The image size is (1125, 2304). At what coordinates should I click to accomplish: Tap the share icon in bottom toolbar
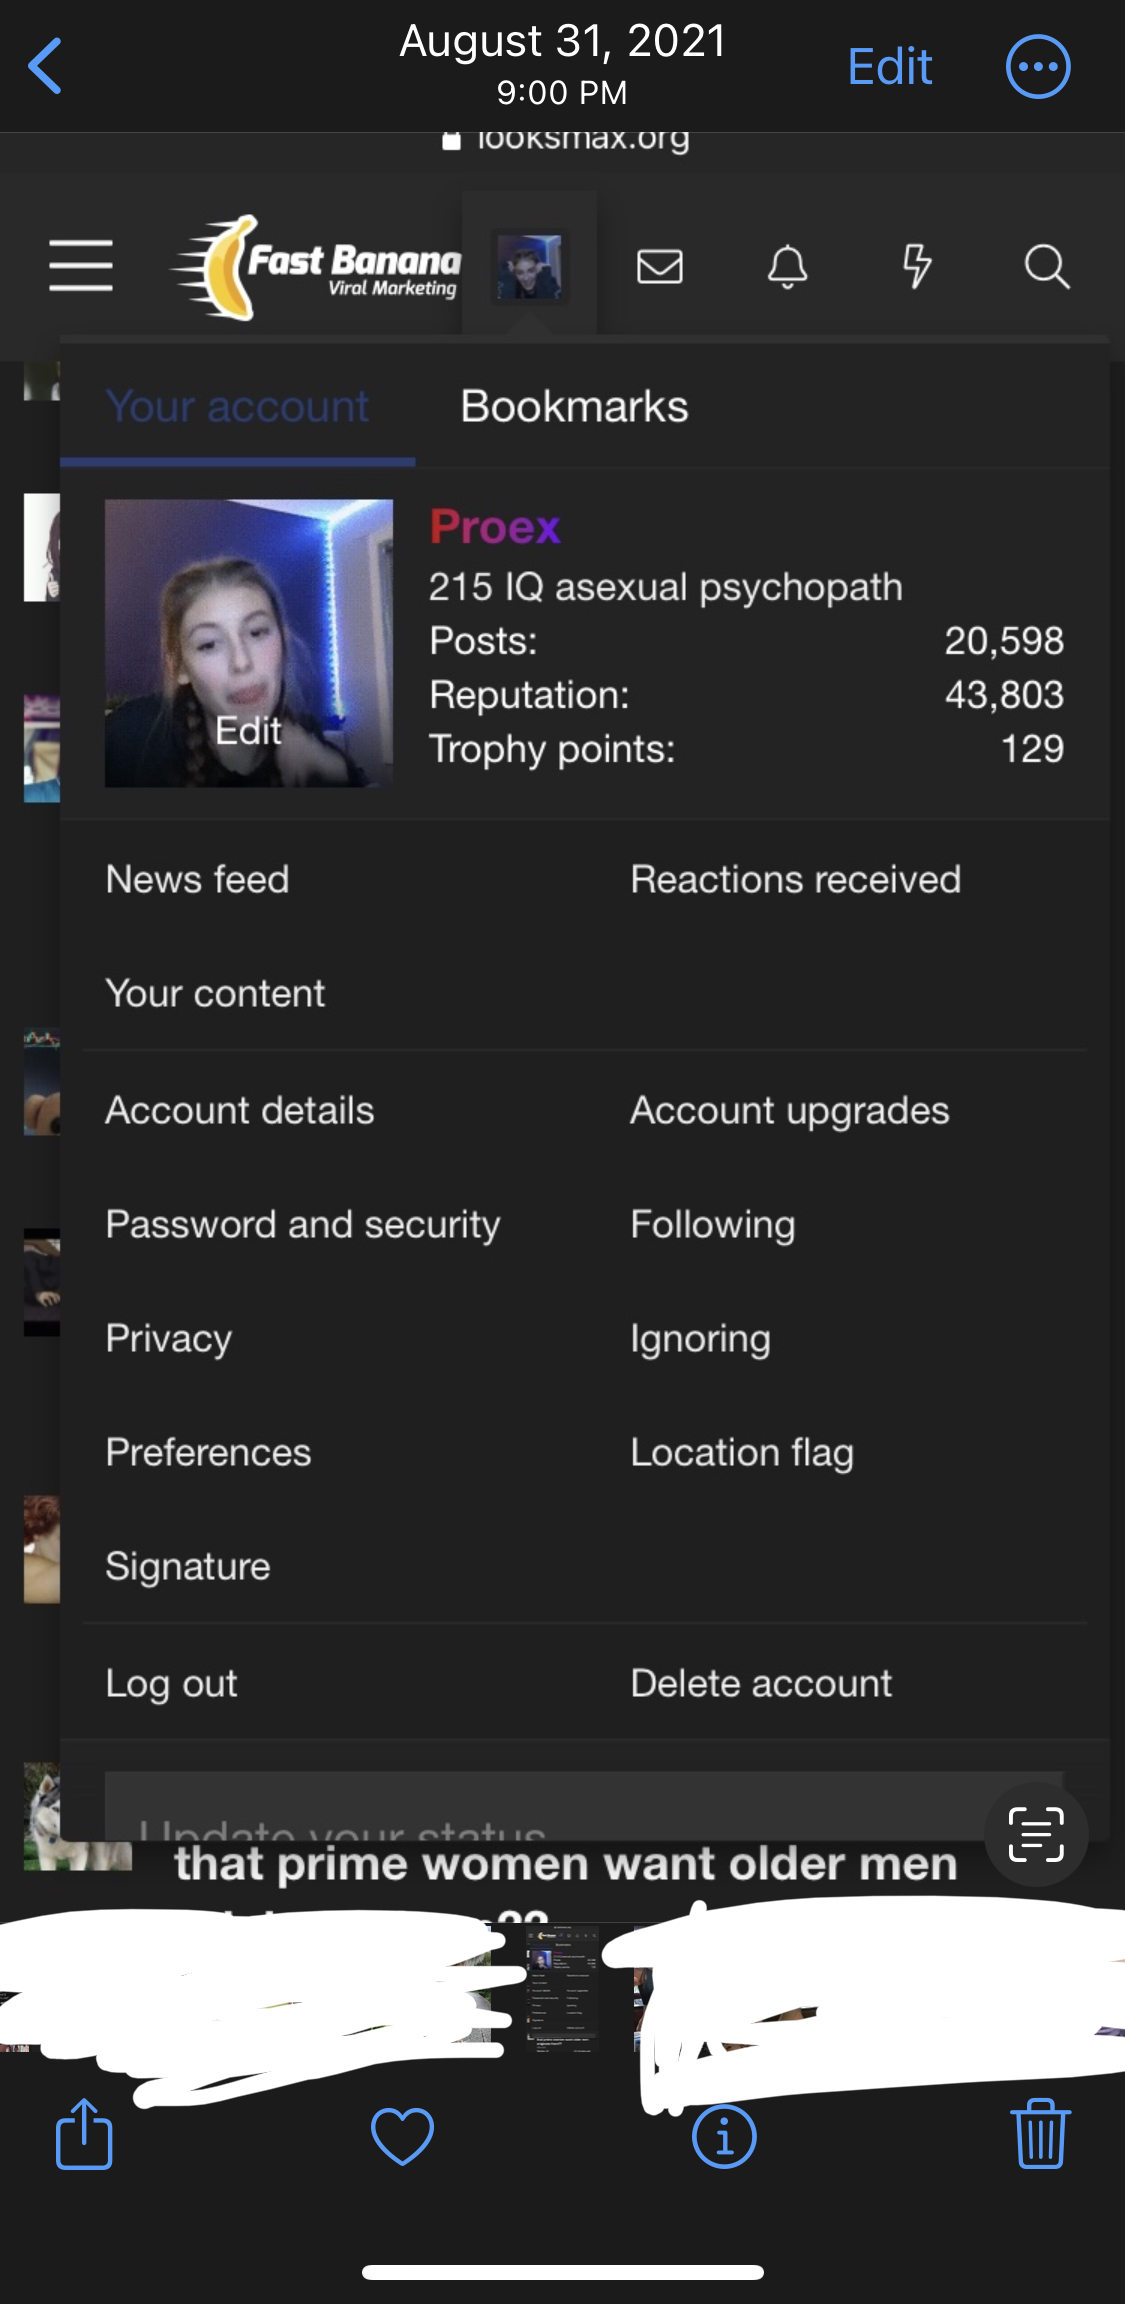coord(84,2133)
